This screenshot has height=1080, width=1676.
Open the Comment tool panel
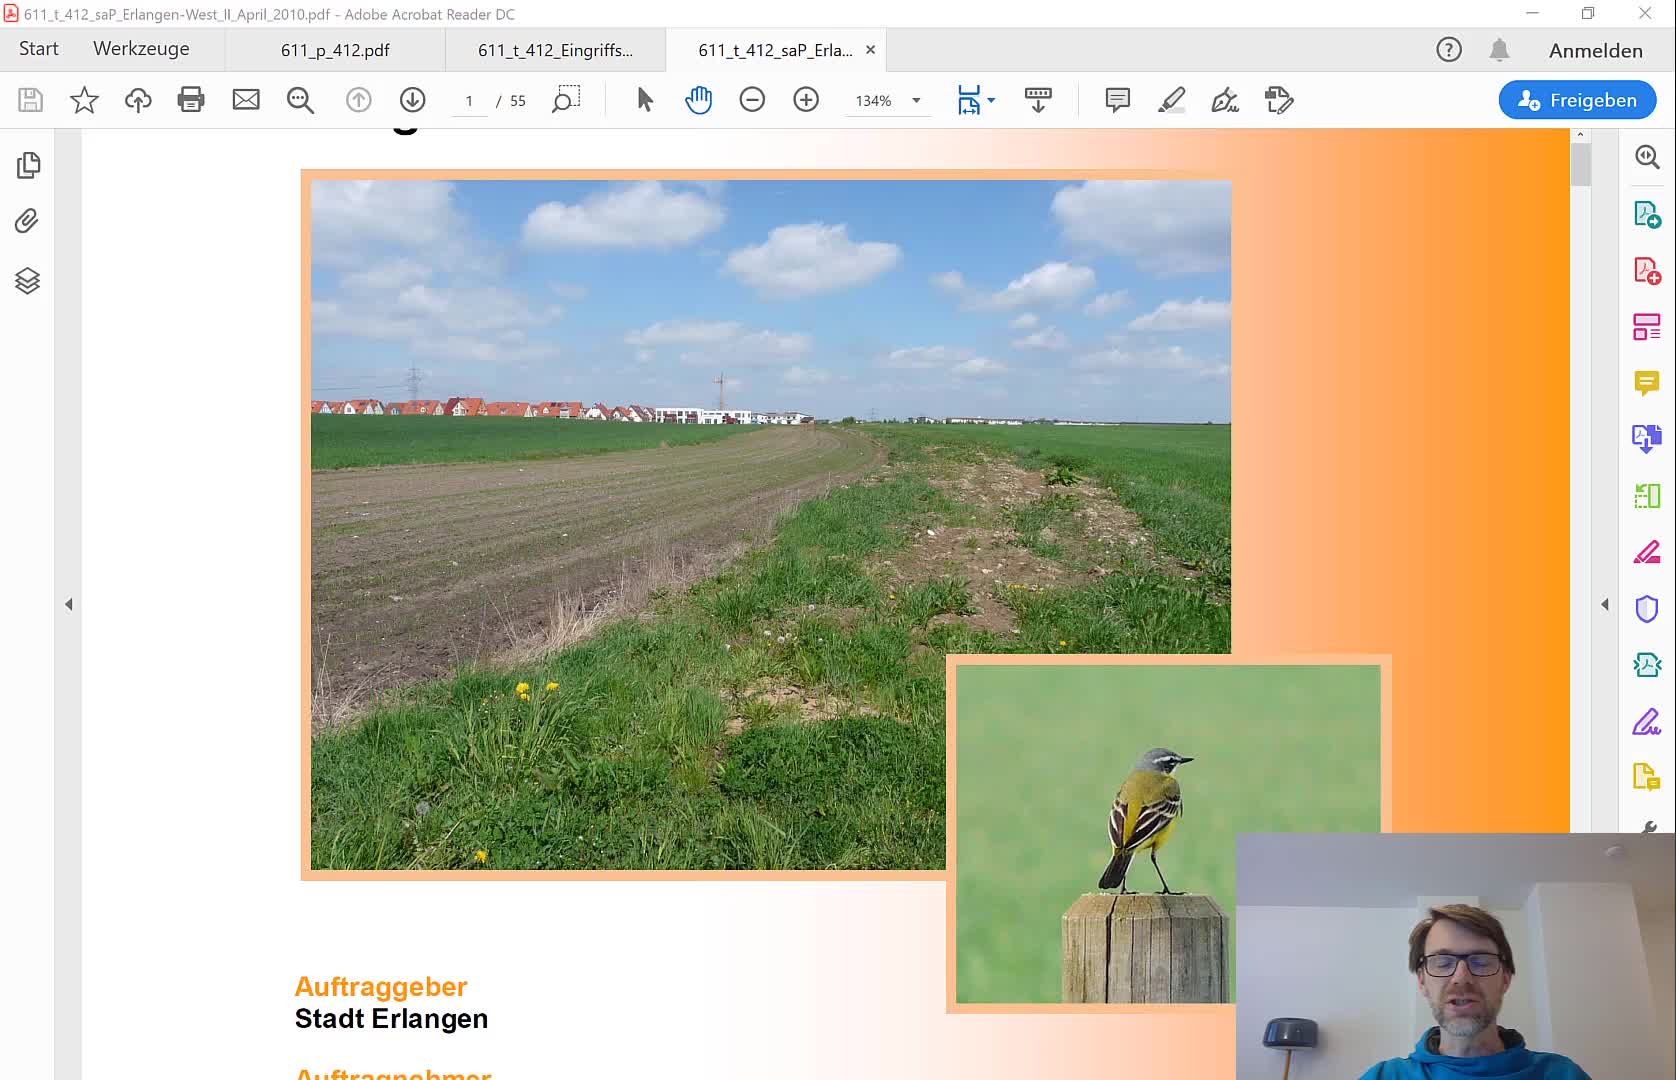pos(1117,99)
